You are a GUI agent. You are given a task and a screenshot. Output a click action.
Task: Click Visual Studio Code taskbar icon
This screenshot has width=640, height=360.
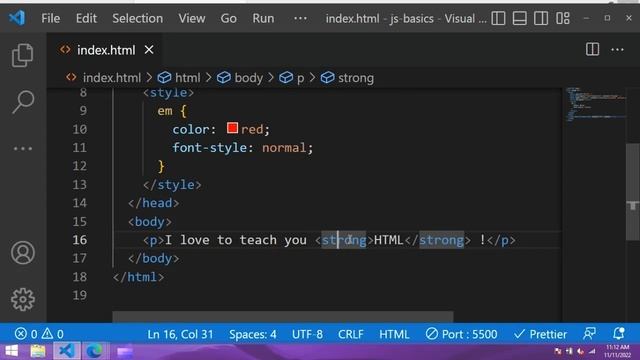(66, 351)
